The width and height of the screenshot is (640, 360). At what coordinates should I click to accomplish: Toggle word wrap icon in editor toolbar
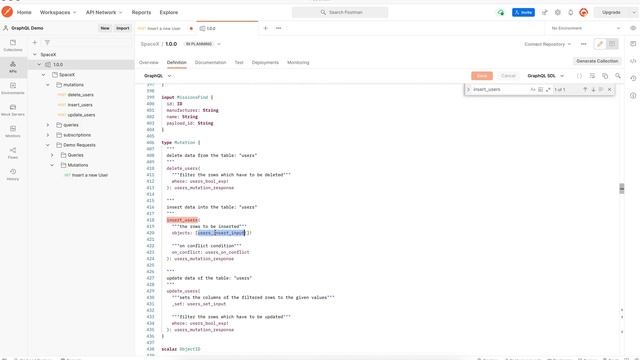(x=592, y=76)
